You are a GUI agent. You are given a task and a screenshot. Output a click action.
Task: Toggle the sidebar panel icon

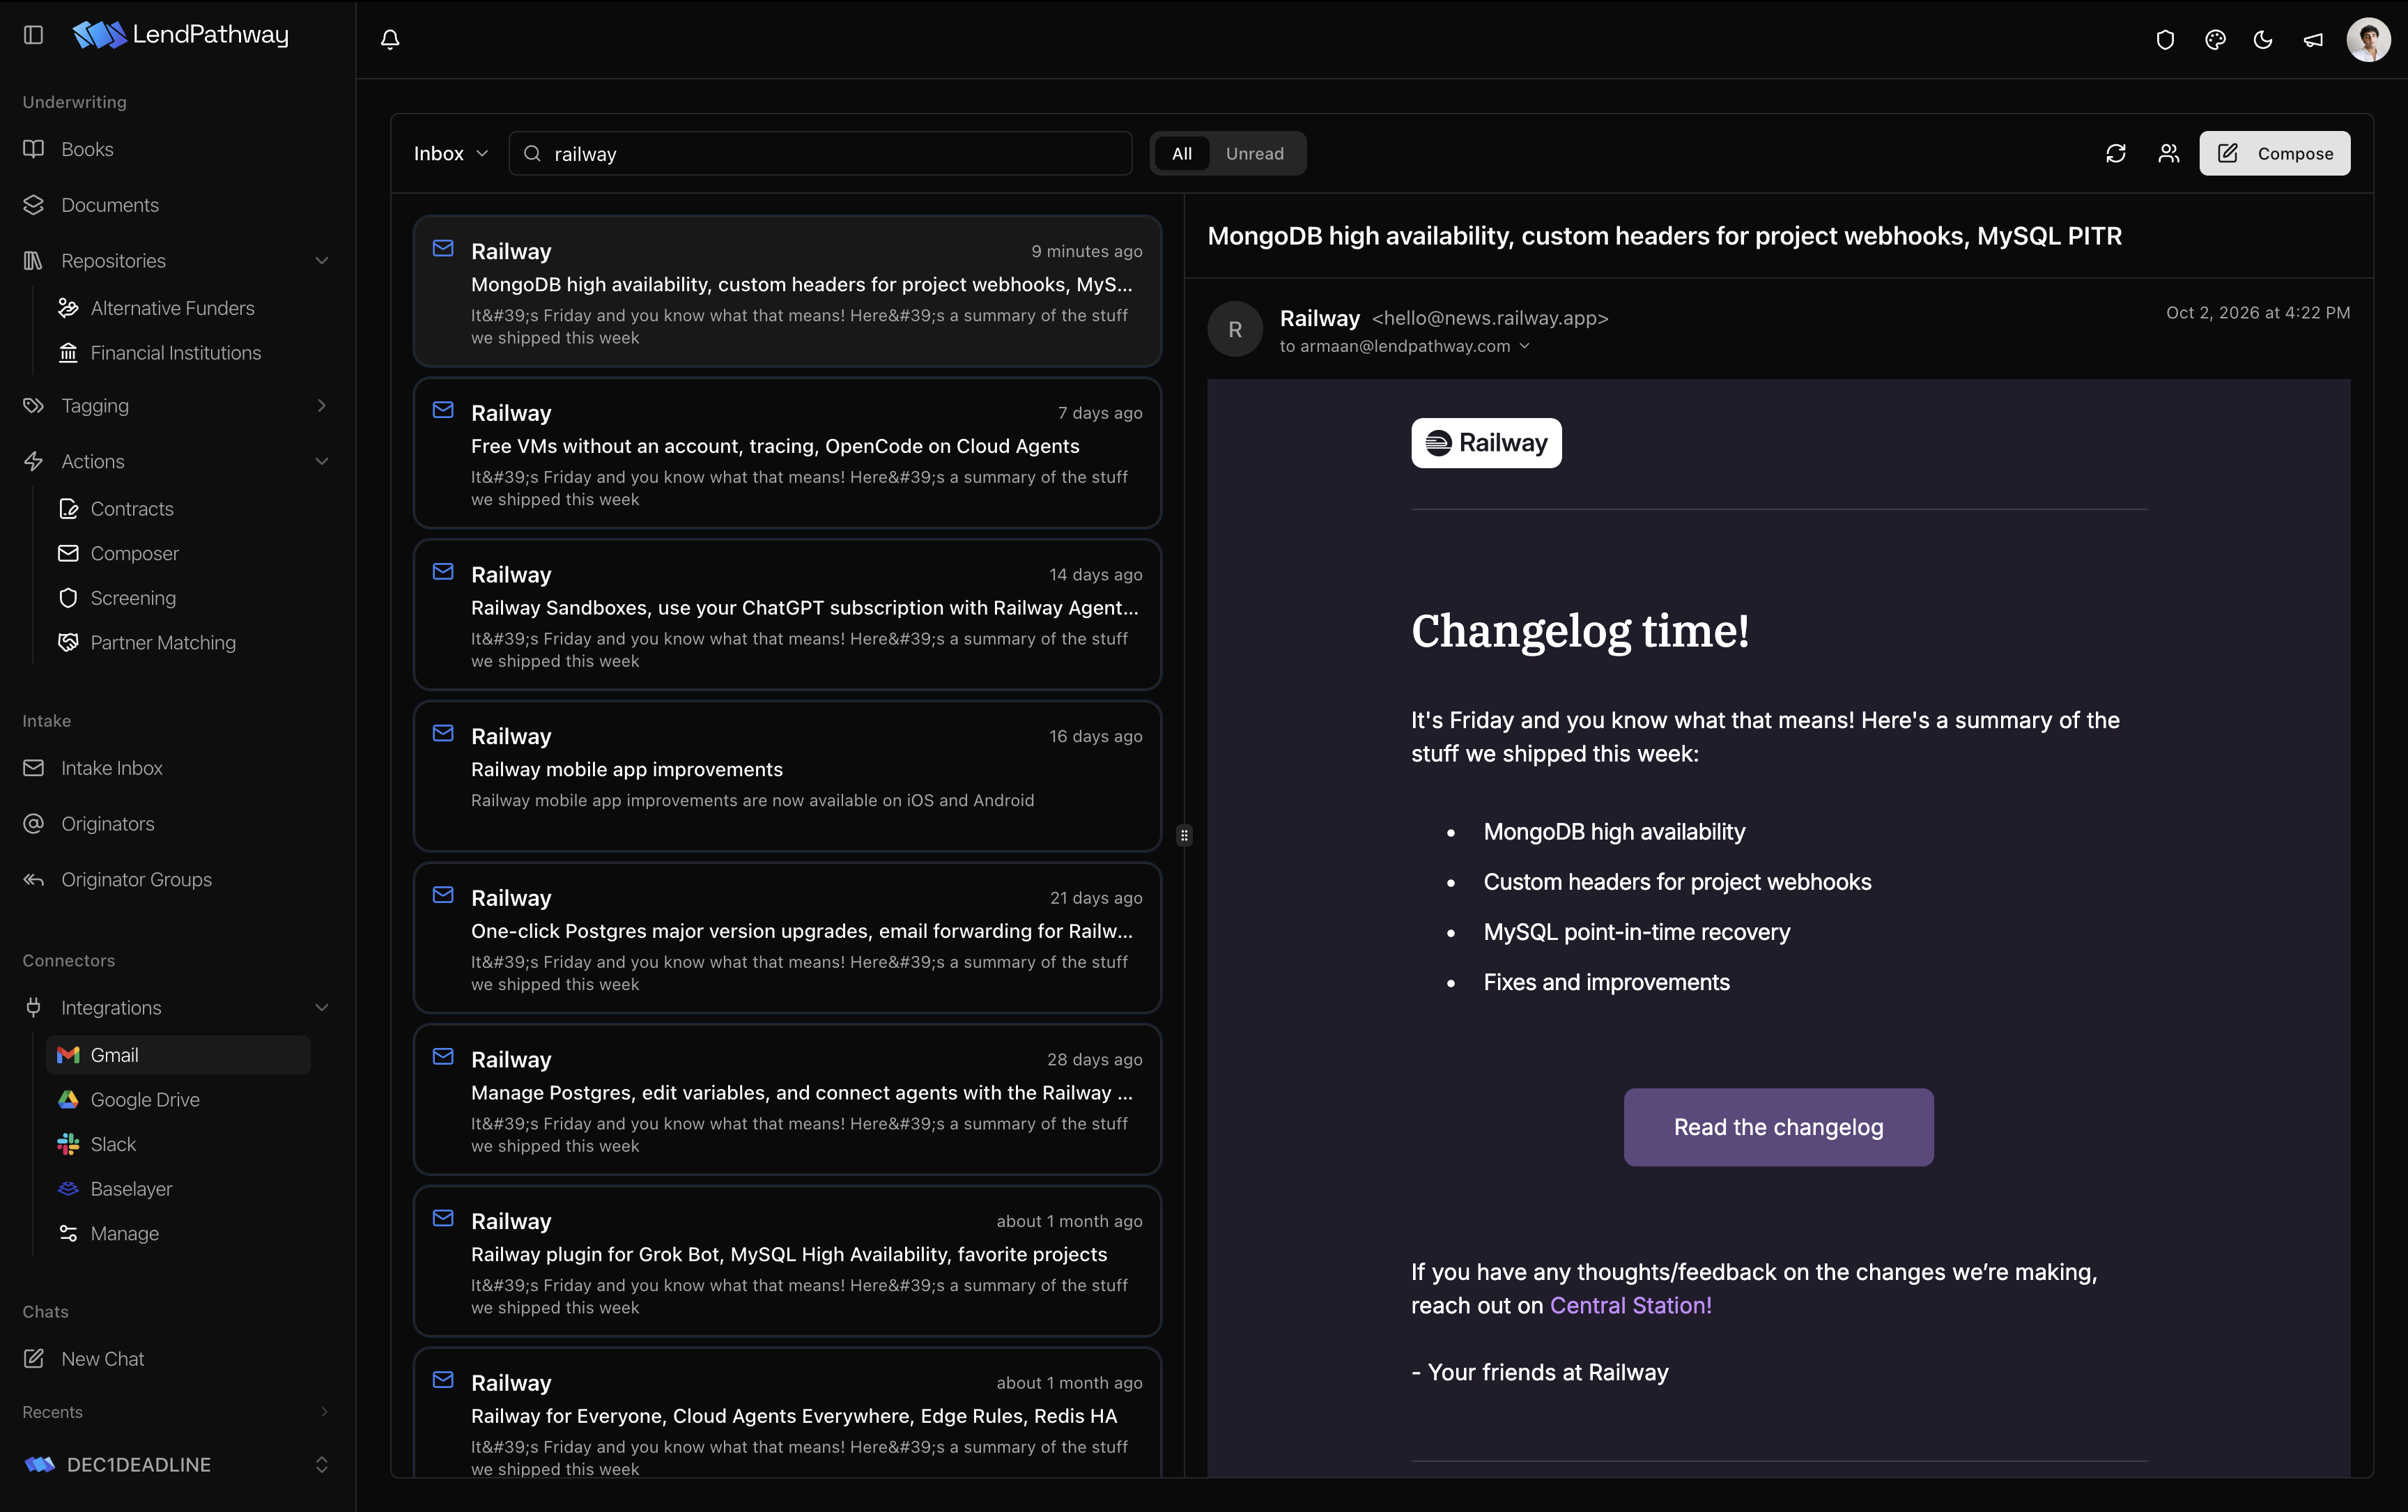[33, 35]
